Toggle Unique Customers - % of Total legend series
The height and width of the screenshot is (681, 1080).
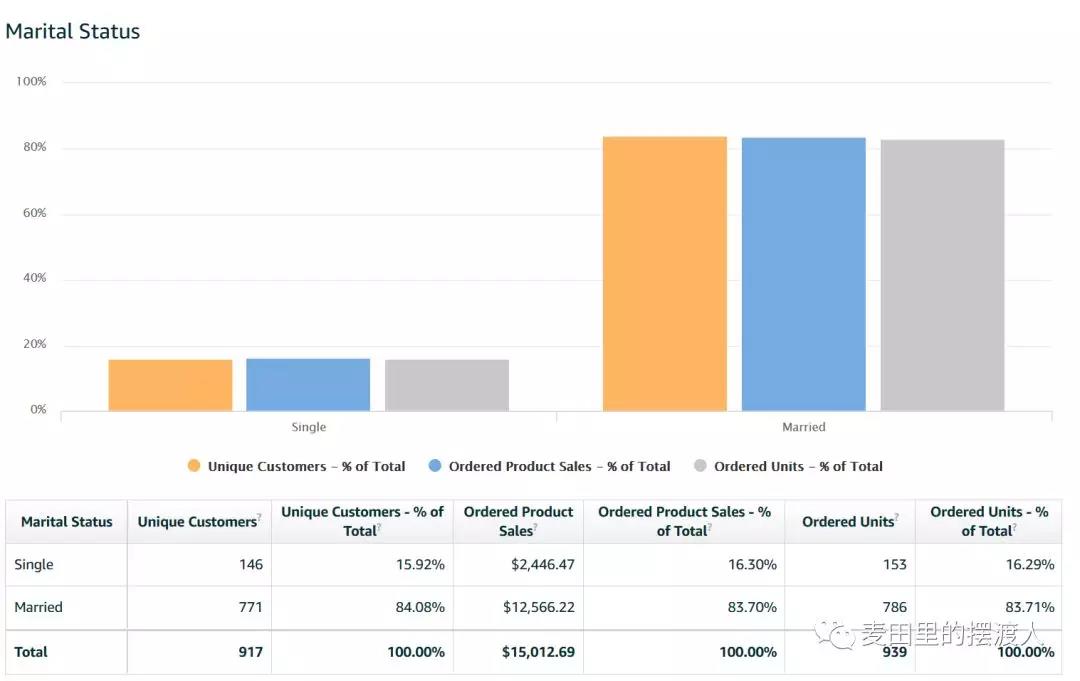pos(306,466)
